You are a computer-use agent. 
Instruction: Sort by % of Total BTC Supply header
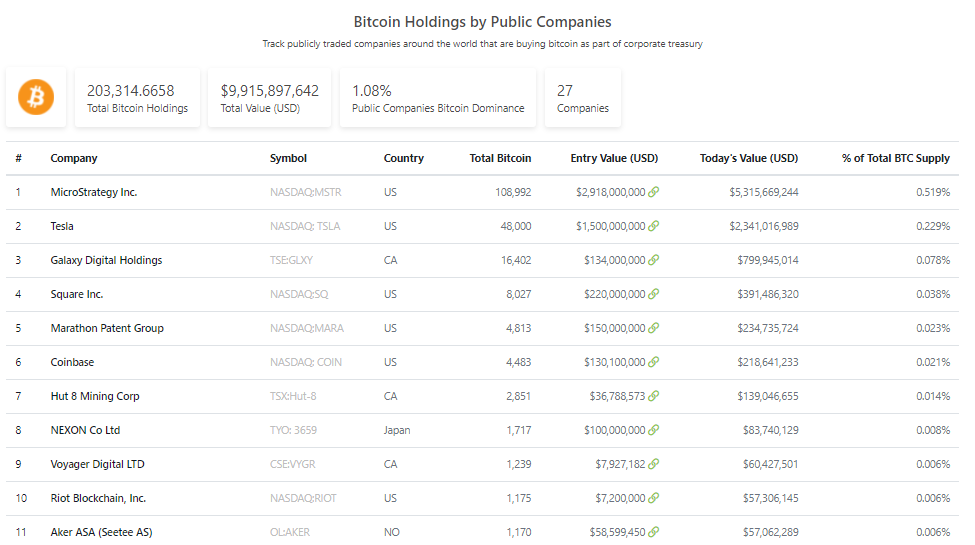pyautogui.click(x=896, y=158)
